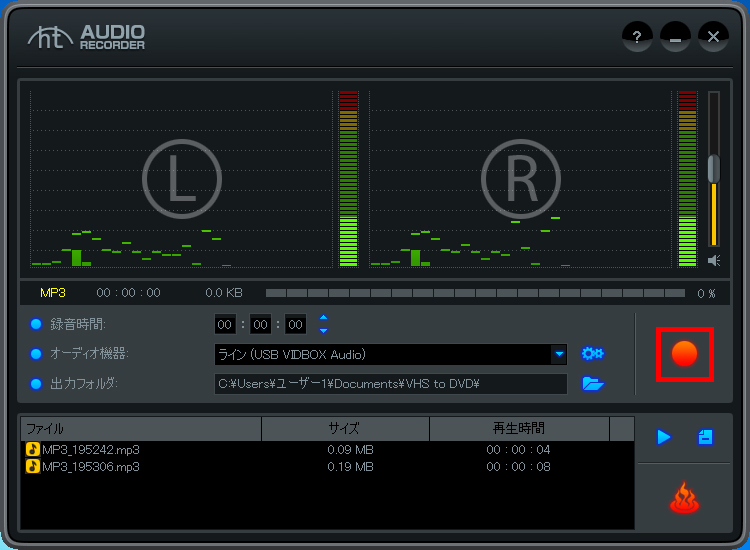Screen dimensions: 750x550
Task: Click the music icon of MP3_195306.mp3
Action: coord(33,466)
